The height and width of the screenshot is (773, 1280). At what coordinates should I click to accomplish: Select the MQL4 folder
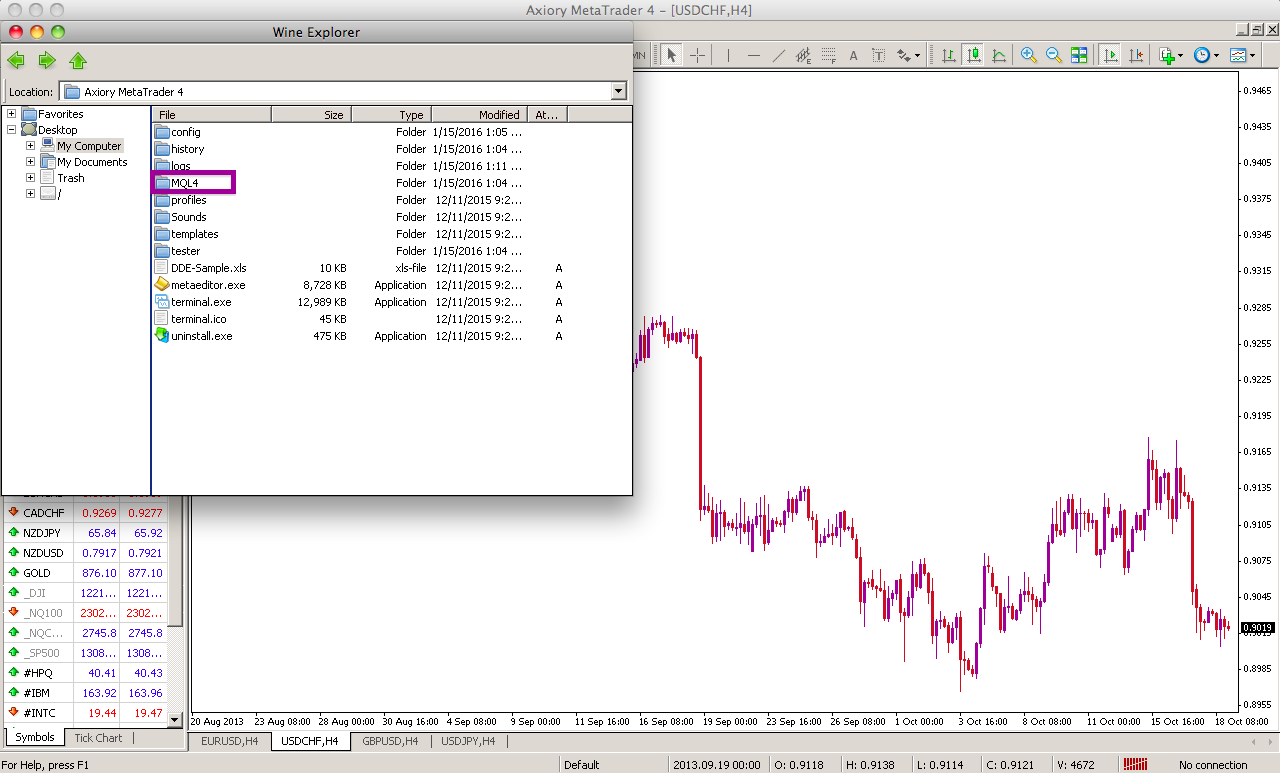click(186, 183)
